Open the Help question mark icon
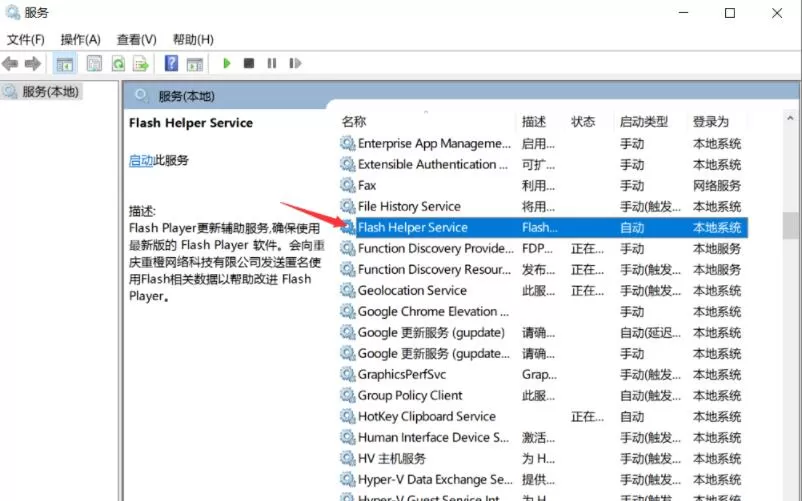 tap(171, 63)
